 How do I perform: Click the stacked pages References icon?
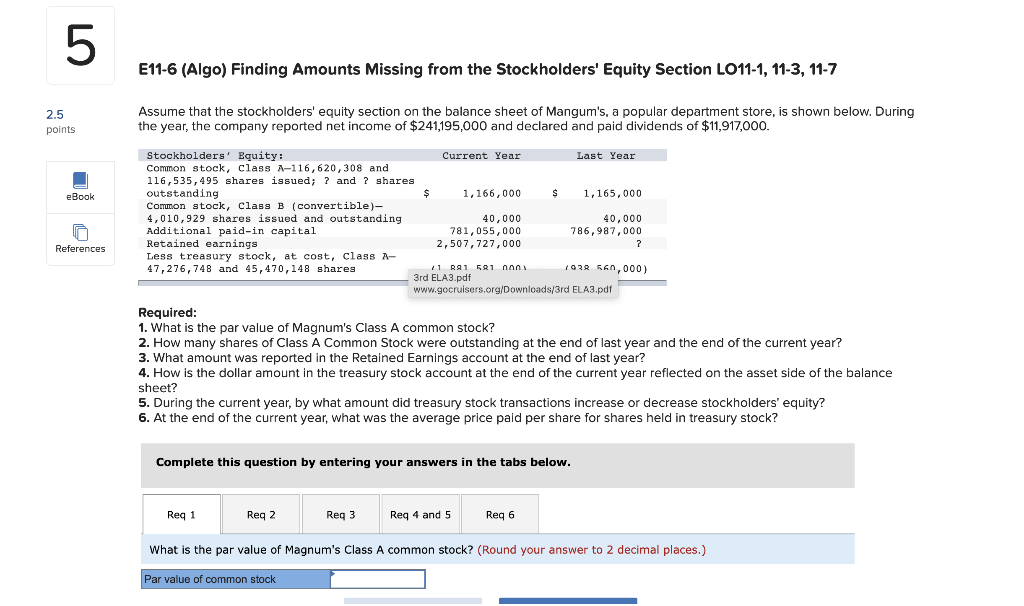click(80, 232)
